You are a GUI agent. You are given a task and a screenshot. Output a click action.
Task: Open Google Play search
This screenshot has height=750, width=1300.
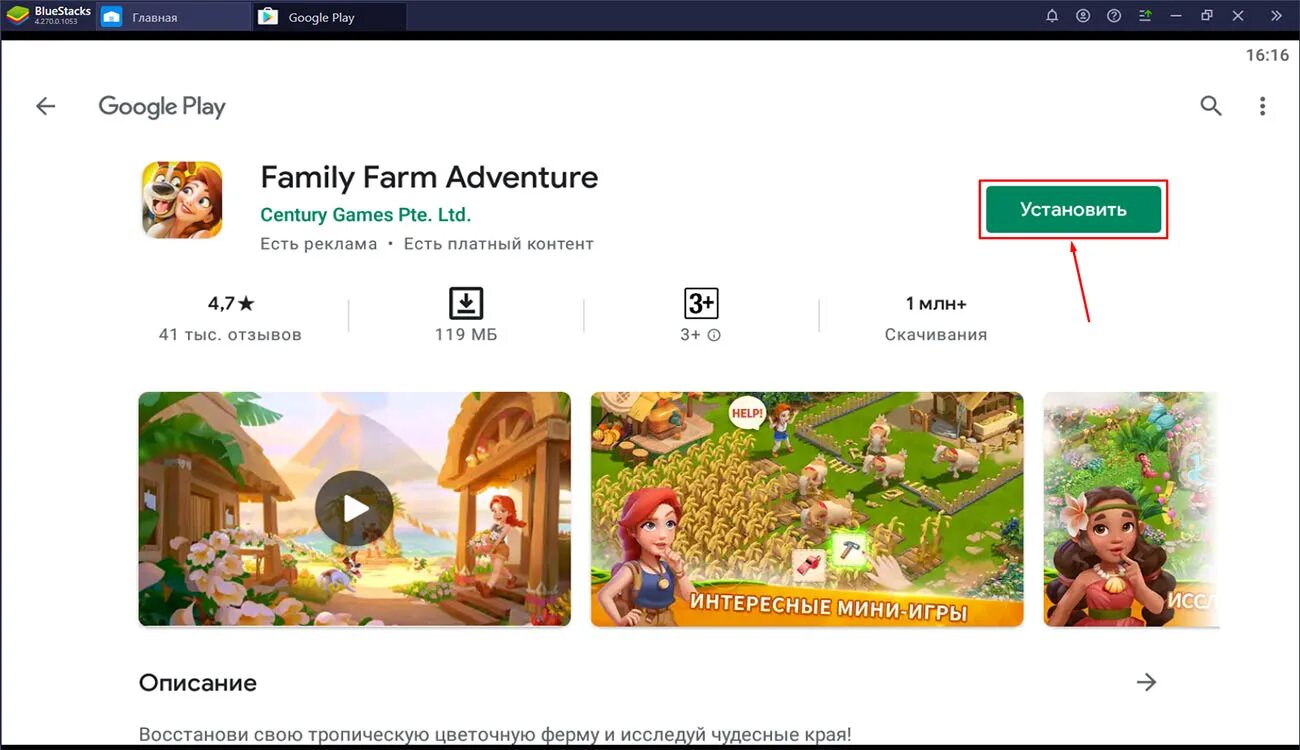[x=1211, y=106]
